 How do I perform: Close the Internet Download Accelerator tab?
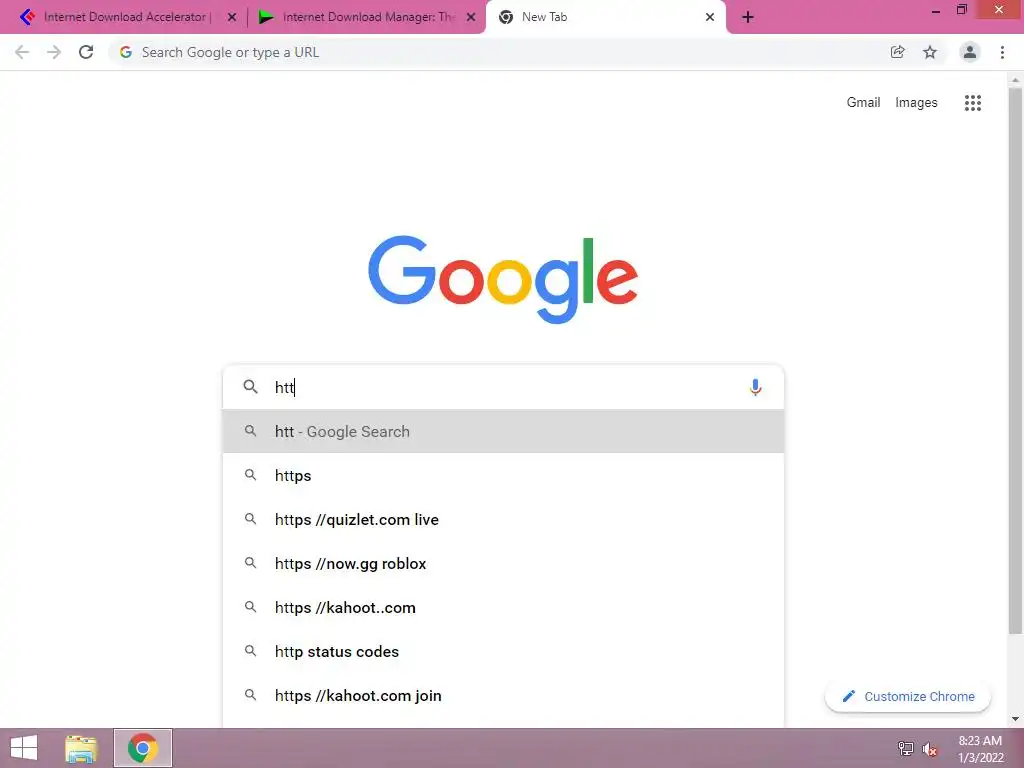[x=232, y=18]
